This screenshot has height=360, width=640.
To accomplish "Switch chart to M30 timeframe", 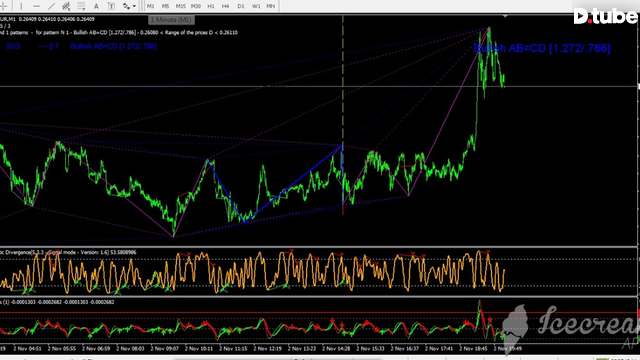I will pos(196,6).
